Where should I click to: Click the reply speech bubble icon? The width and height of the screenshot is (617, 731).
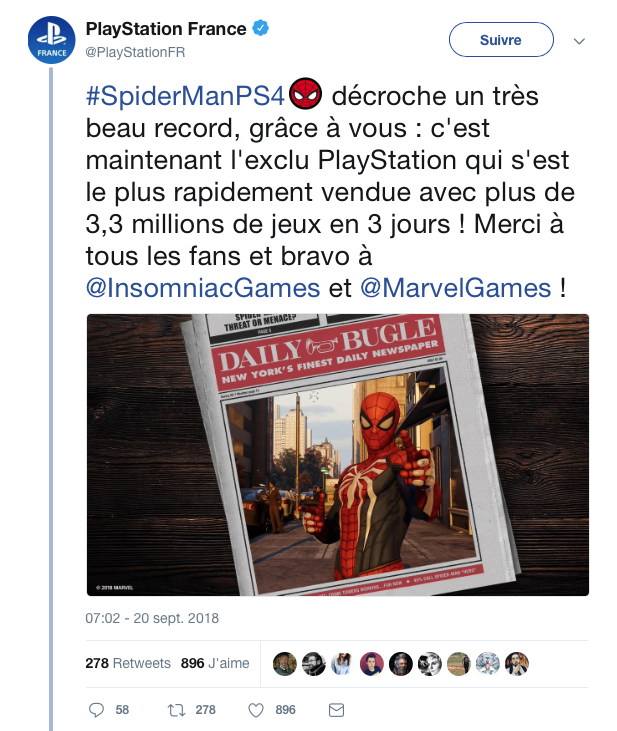point(96,710)
